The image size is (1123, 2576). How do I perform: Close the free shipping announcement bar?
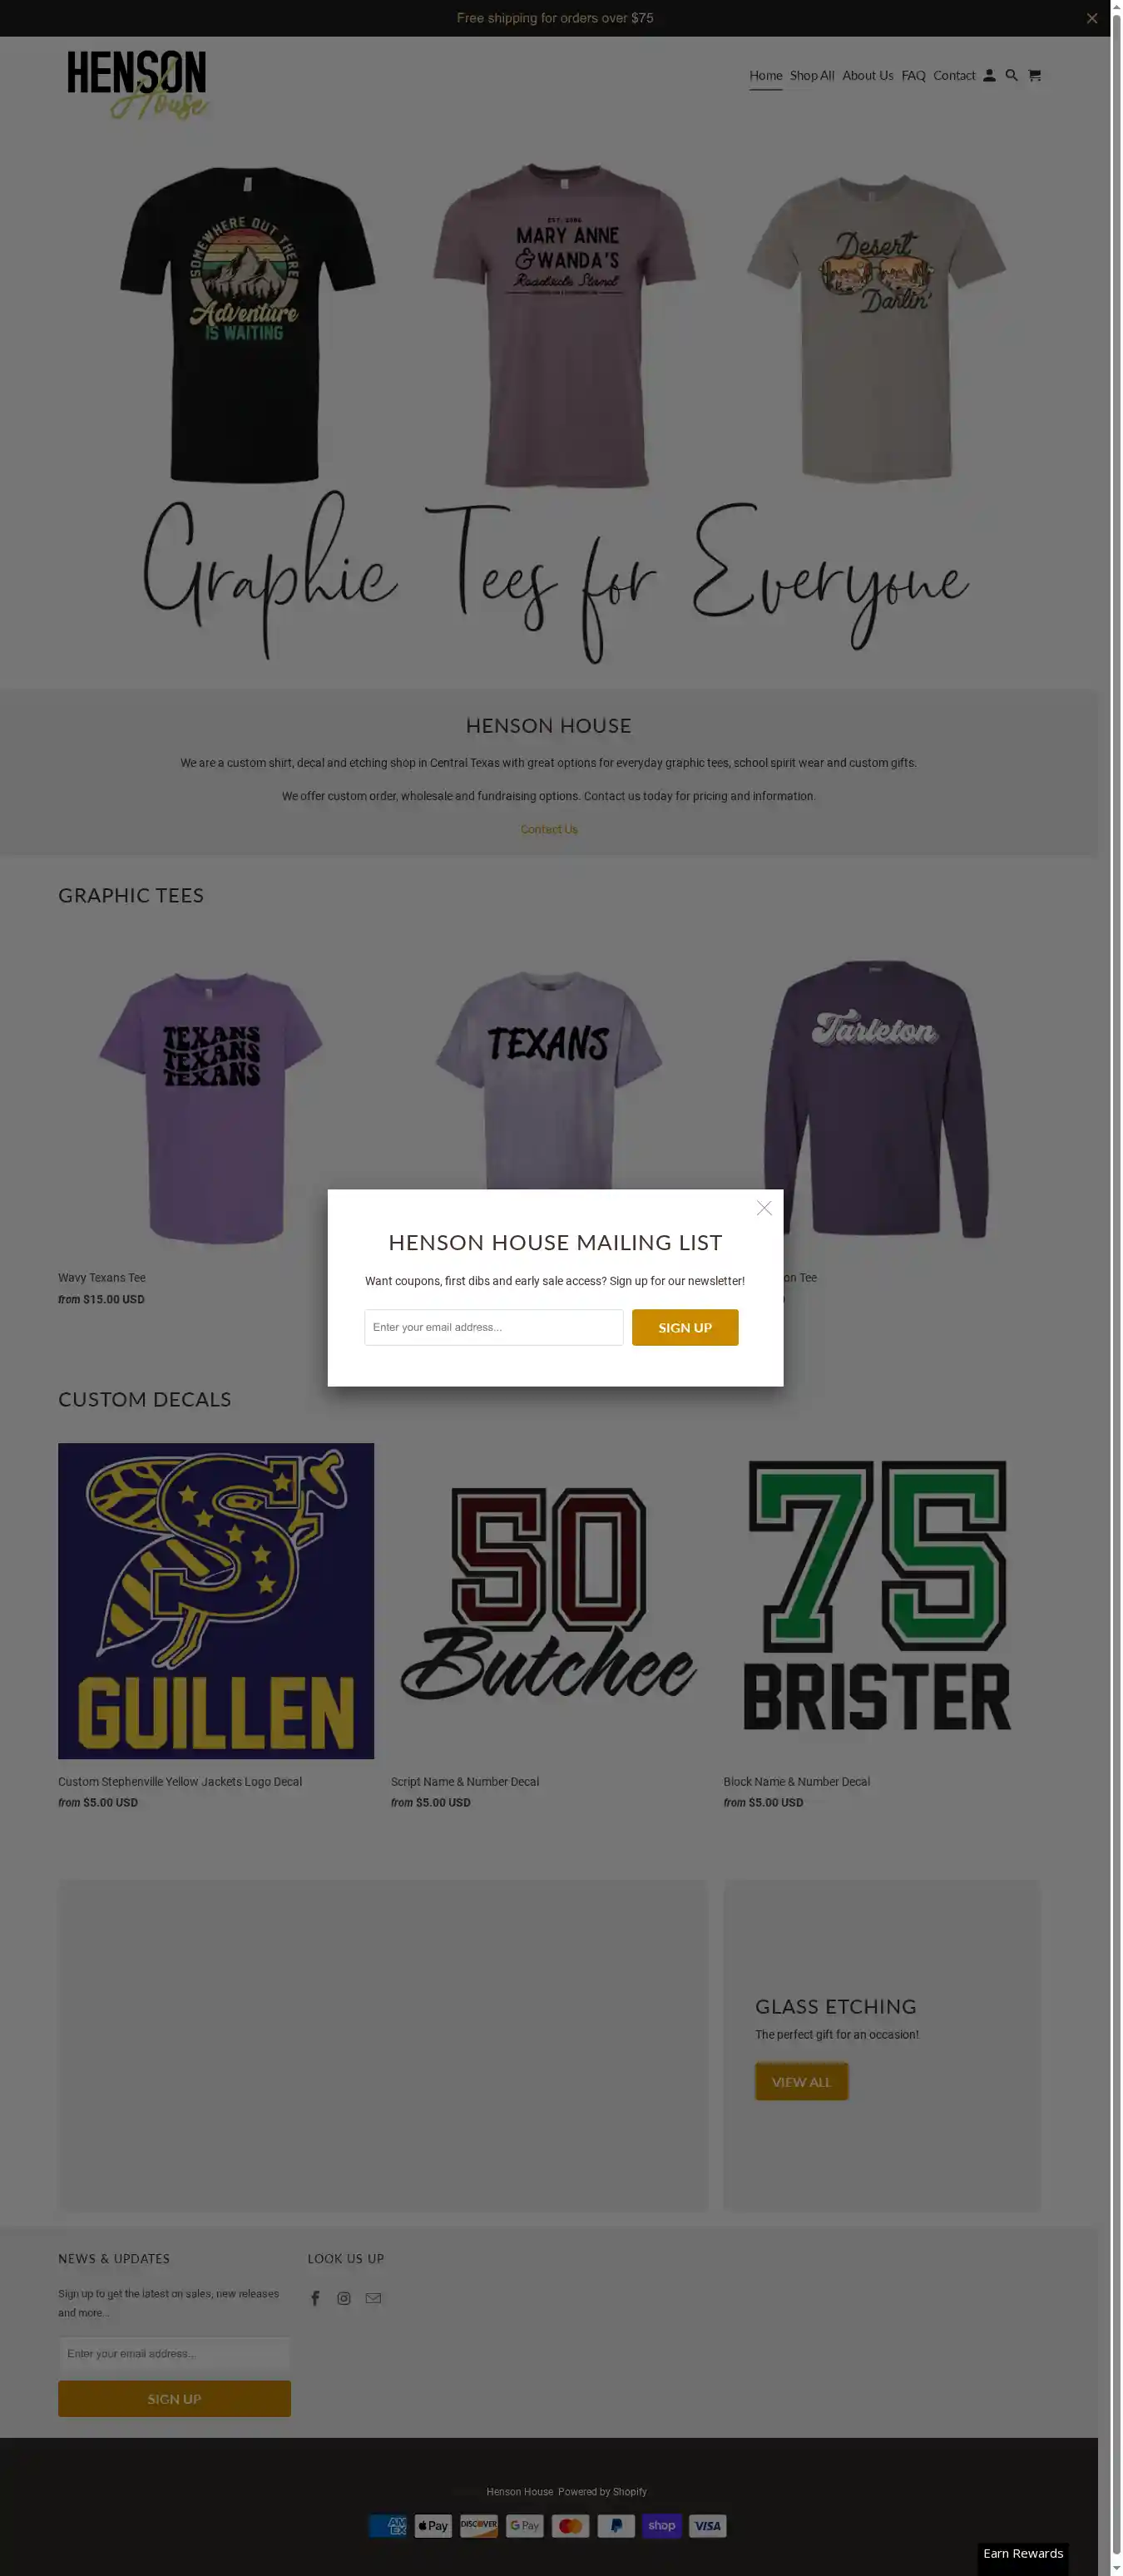1091,18
